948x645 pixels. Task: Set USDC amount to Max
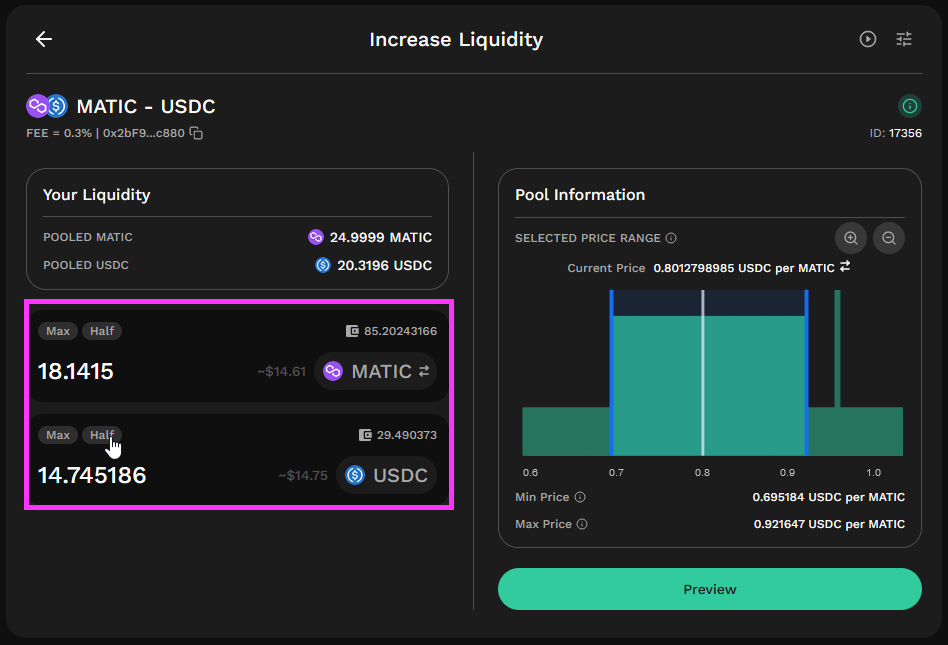[58, 435]
